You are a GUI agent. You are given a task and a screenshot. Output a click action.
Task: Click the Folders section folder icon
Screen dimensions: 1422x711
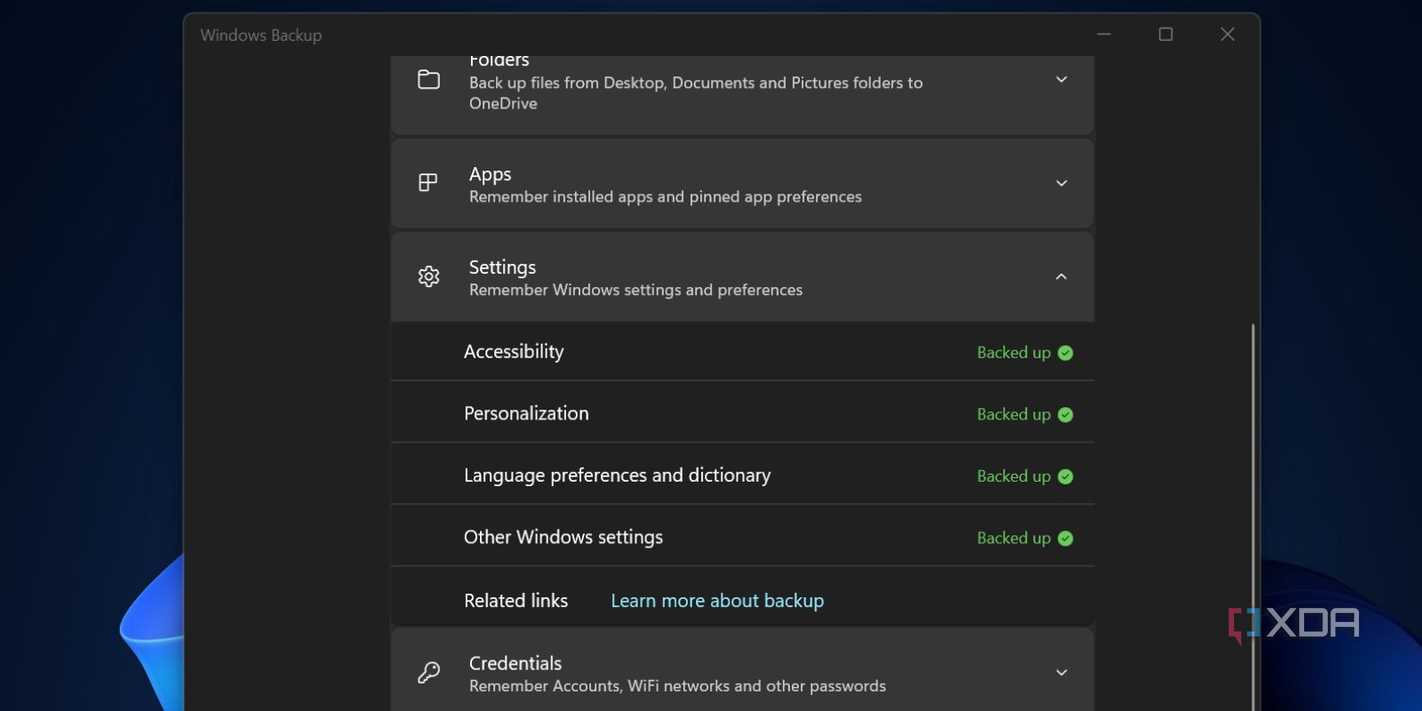point(428,79)
